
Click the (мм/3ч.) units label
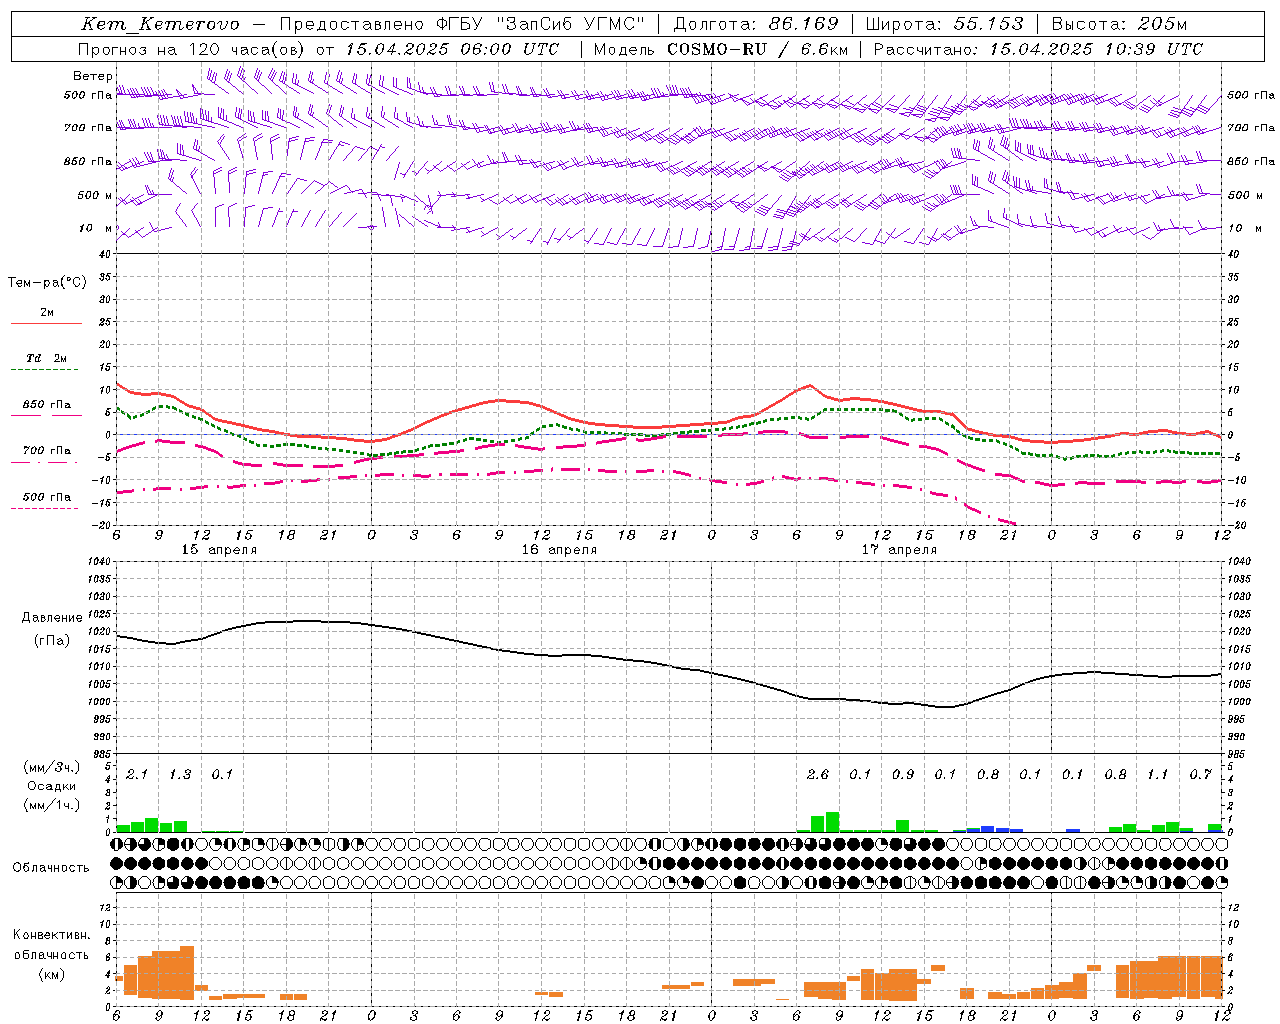(x=51, y=768)
